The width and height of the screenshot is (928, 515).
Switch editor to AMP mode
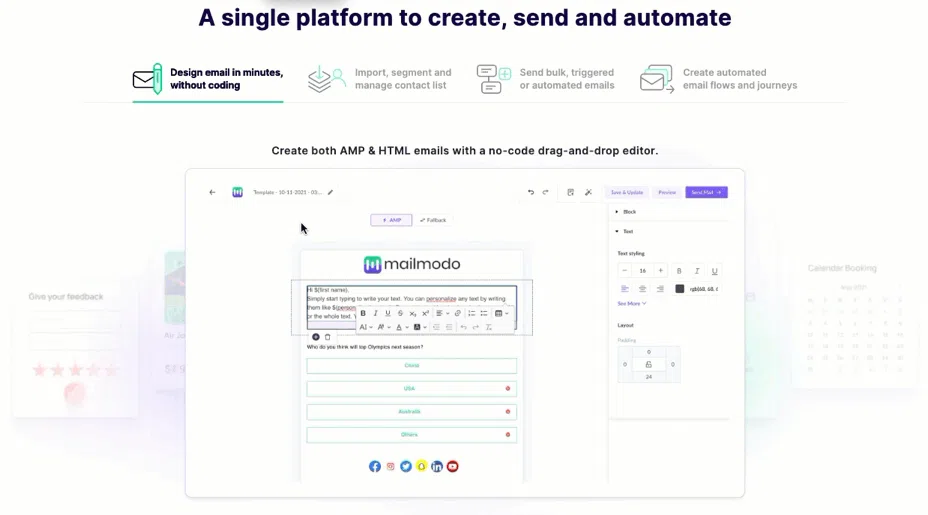click(391, 220)
